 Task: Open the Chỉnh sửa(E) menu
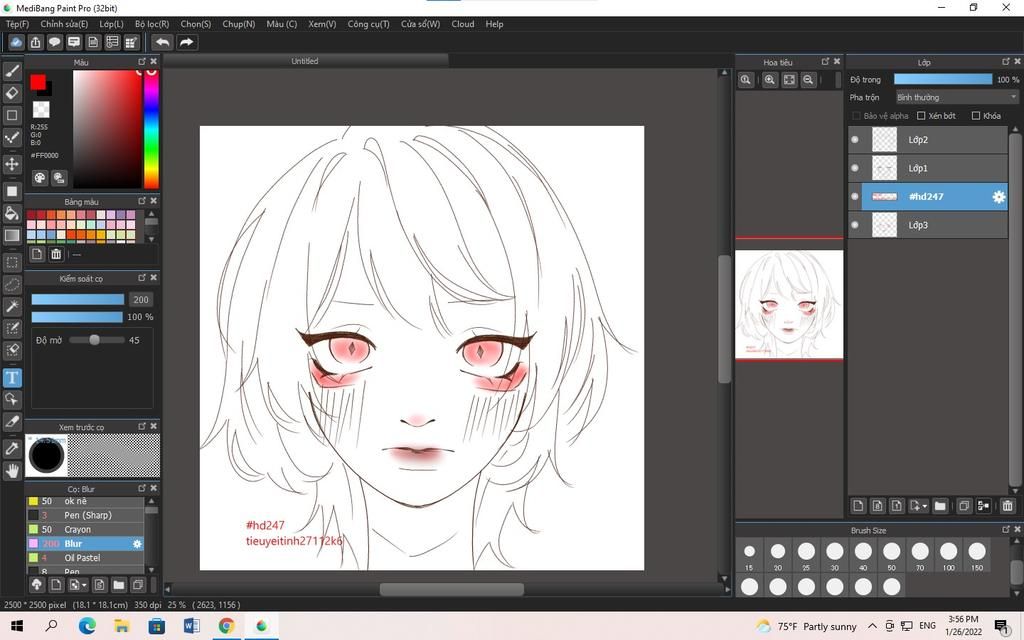coord(64,24)
